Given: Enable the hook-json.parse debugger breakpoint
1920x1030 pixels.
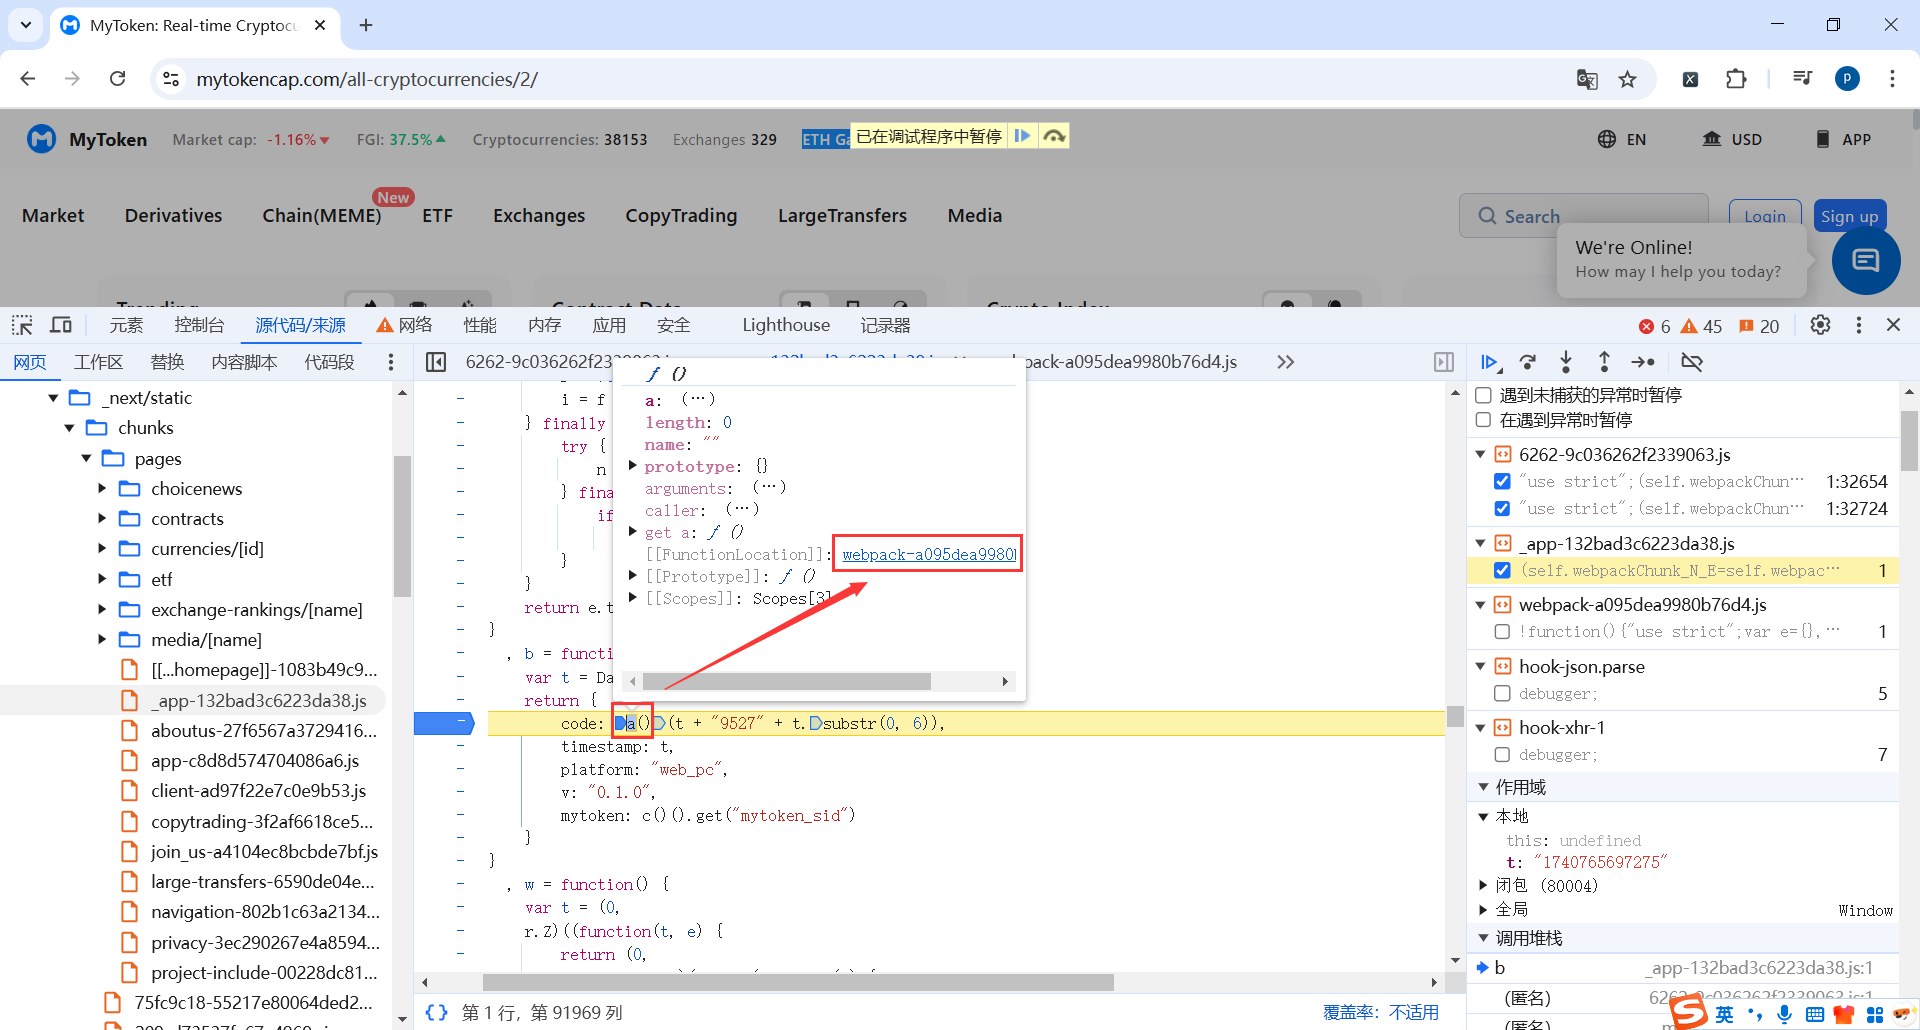Looking at the screenshot, I should (x=1502, y=693).
